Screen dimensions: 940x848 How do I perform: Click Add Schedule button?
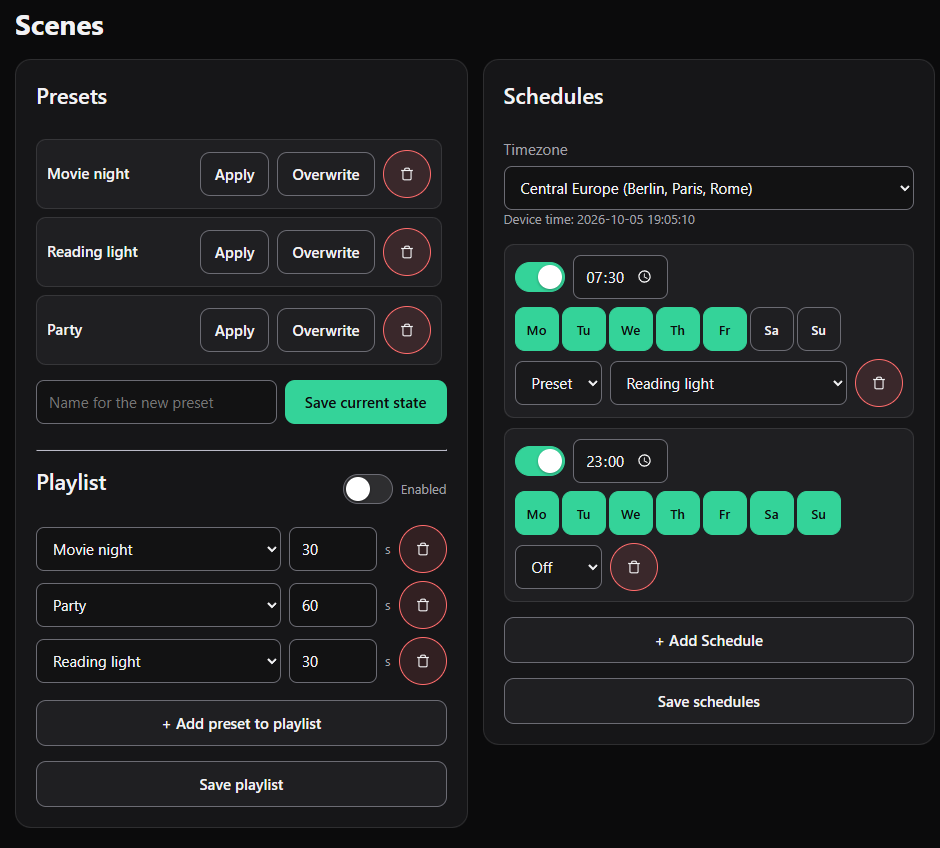pos(709,640)
